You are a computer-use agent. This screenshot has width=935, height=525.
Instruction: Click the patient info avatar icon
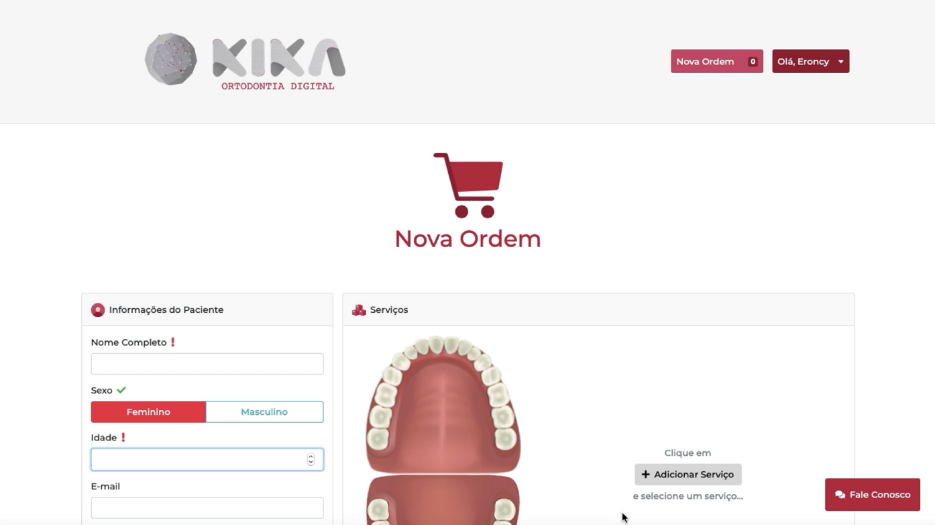[98, 310]
